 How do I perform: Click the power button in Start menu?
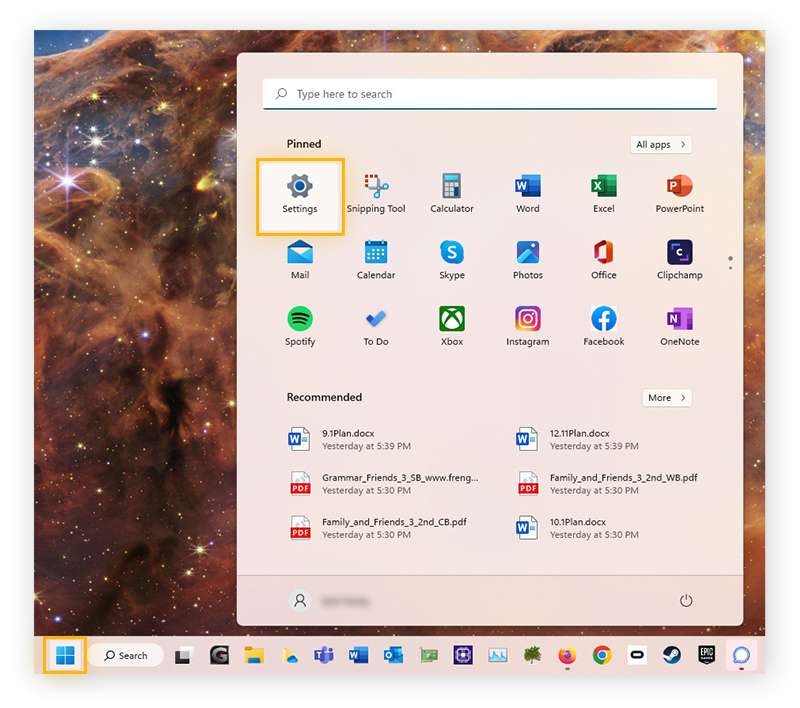pos(686,600)
